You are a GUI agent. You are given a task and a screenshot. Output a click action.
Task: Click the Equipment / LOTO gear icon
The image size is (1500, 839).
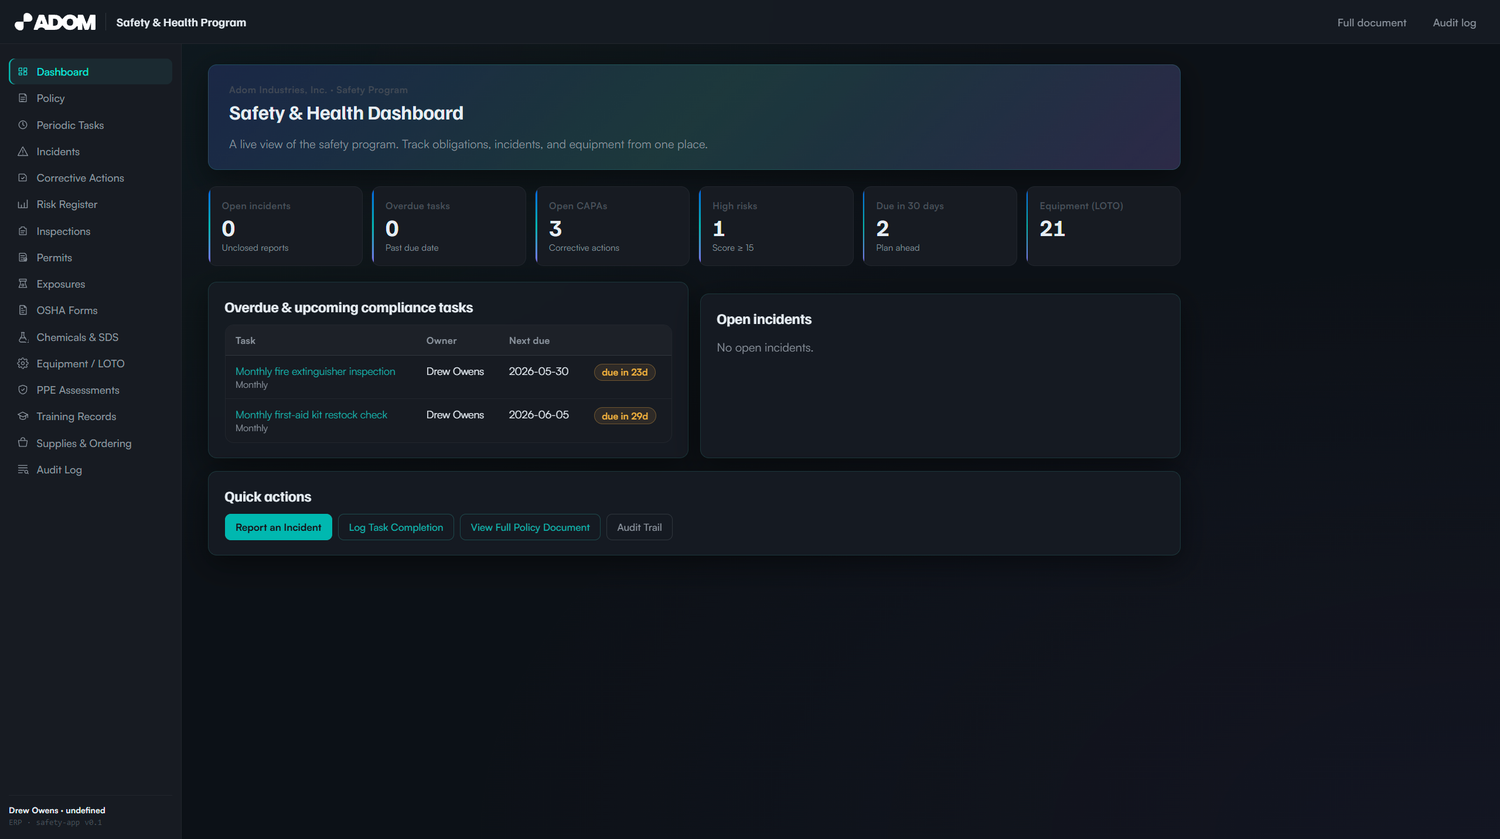point(23,363)
